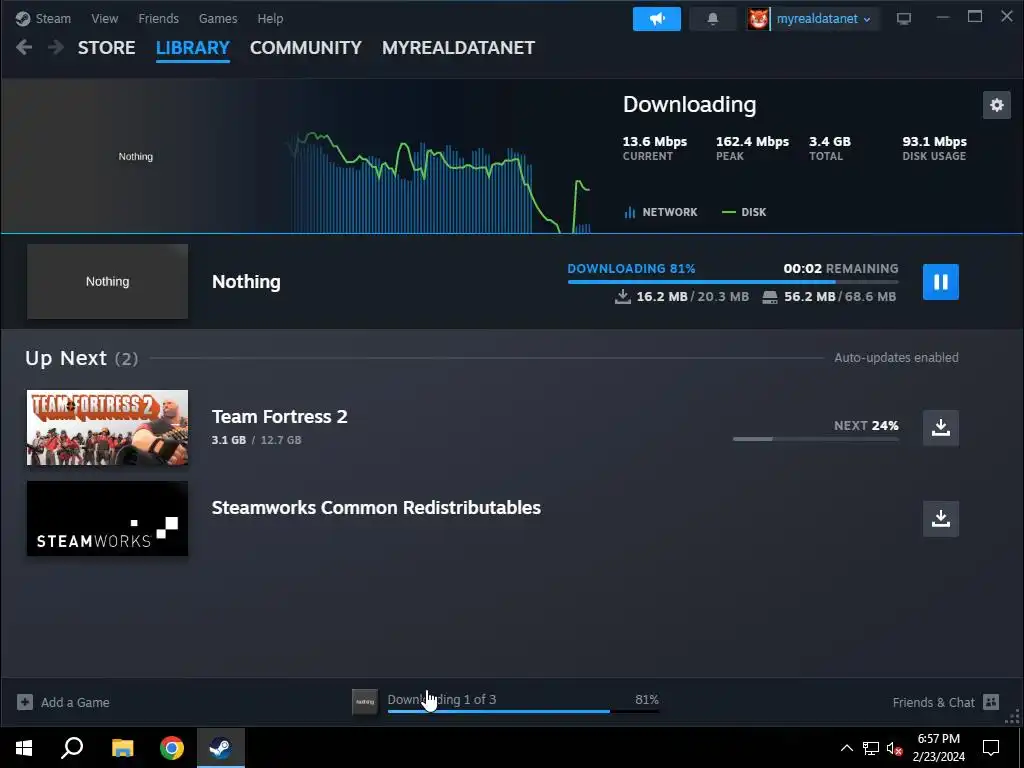Click the Nothing game thumbnail in downloading row
Viewport: 1024px width, 768px height.
click(x=107, y=281)
